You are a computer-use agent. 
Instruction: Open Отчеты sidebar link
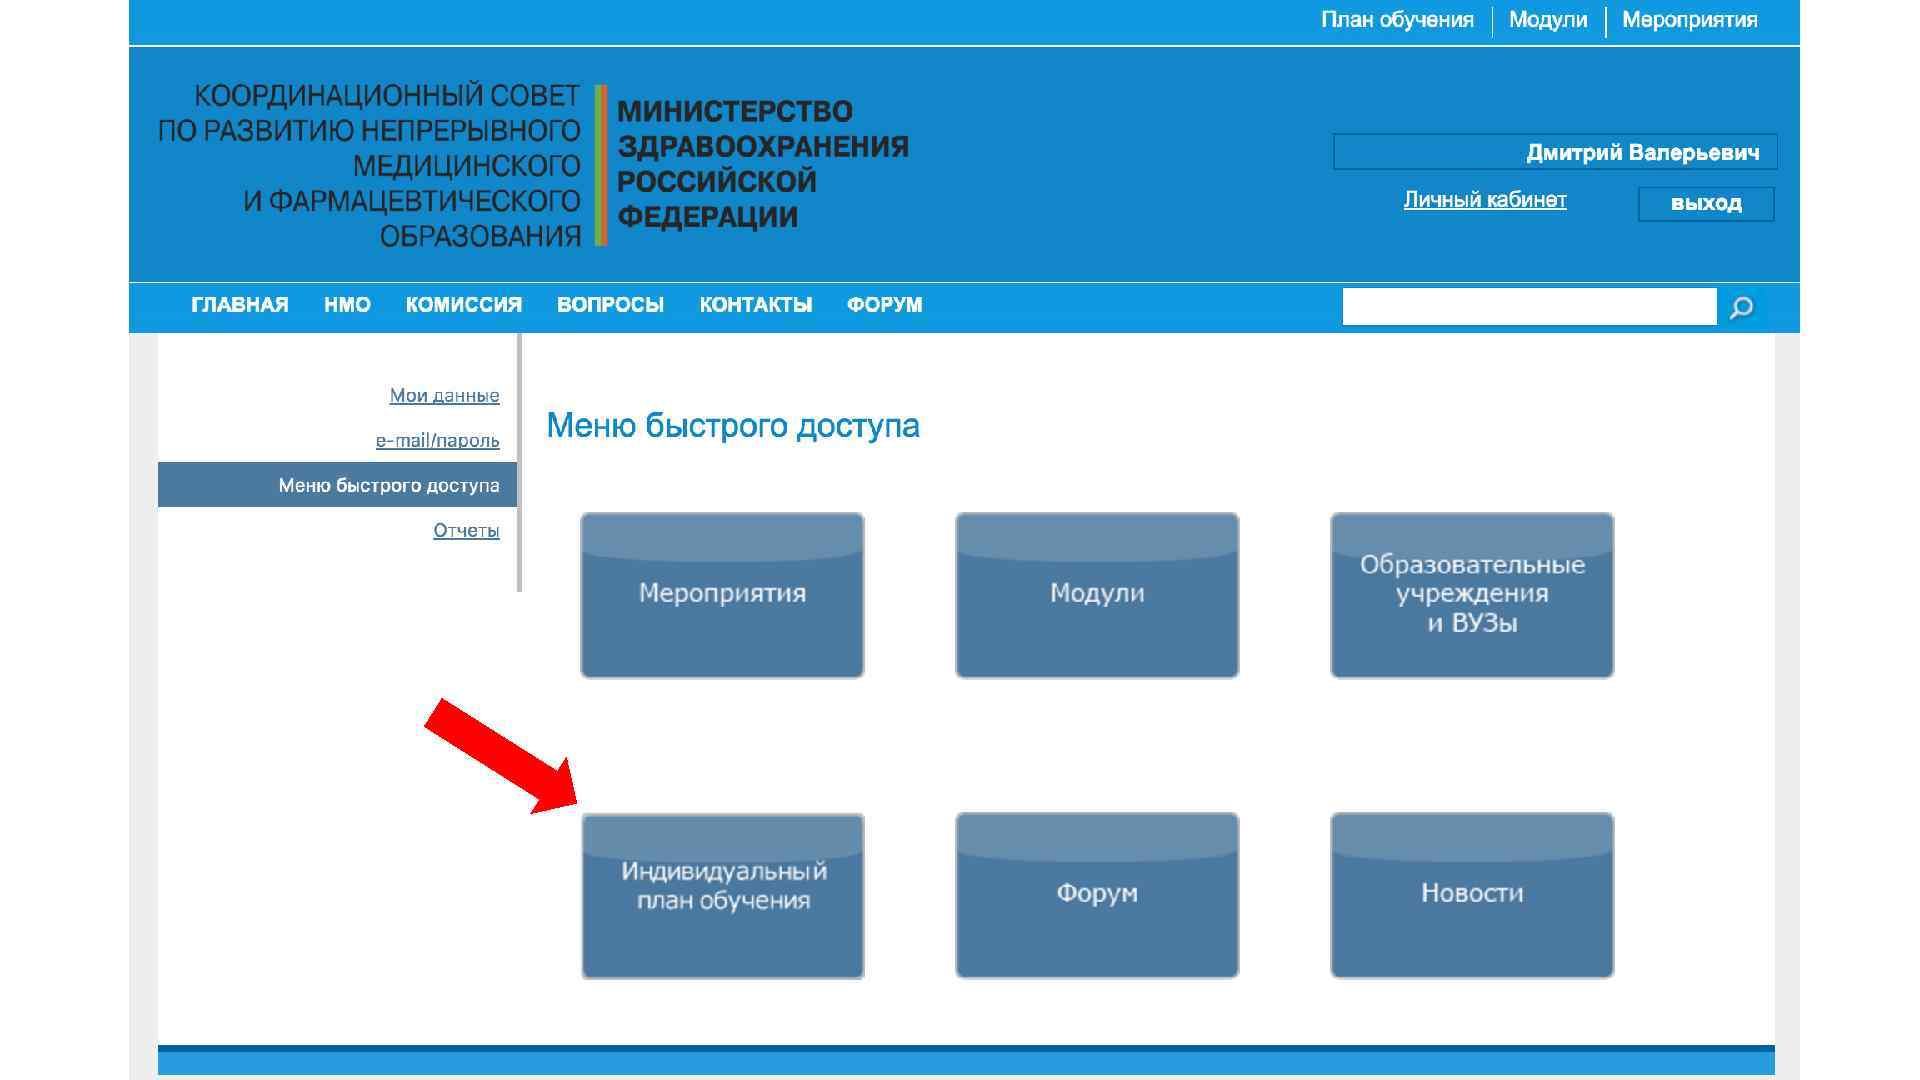coord(466,531)
